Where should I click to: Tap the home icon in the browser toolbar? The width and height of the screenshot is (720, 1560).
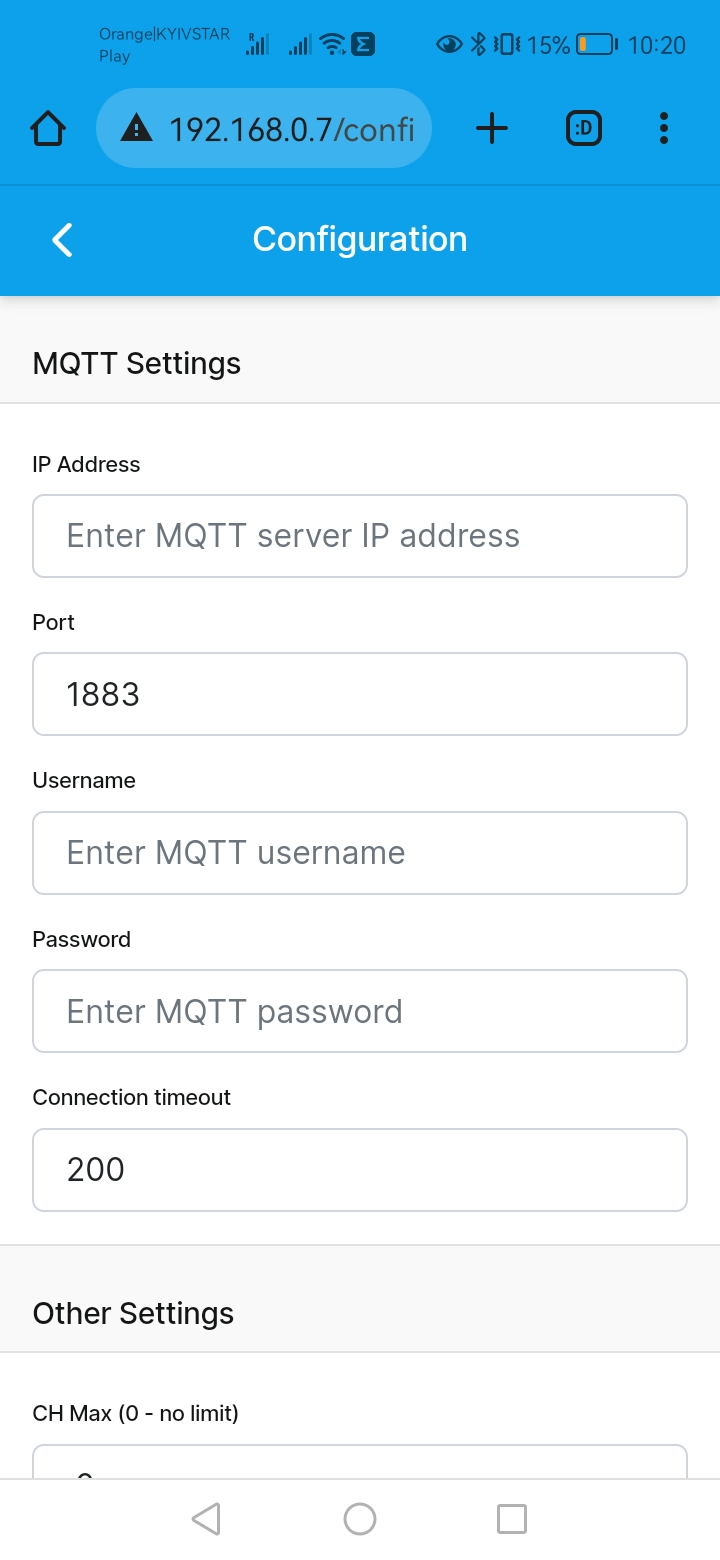pos(47,128)
